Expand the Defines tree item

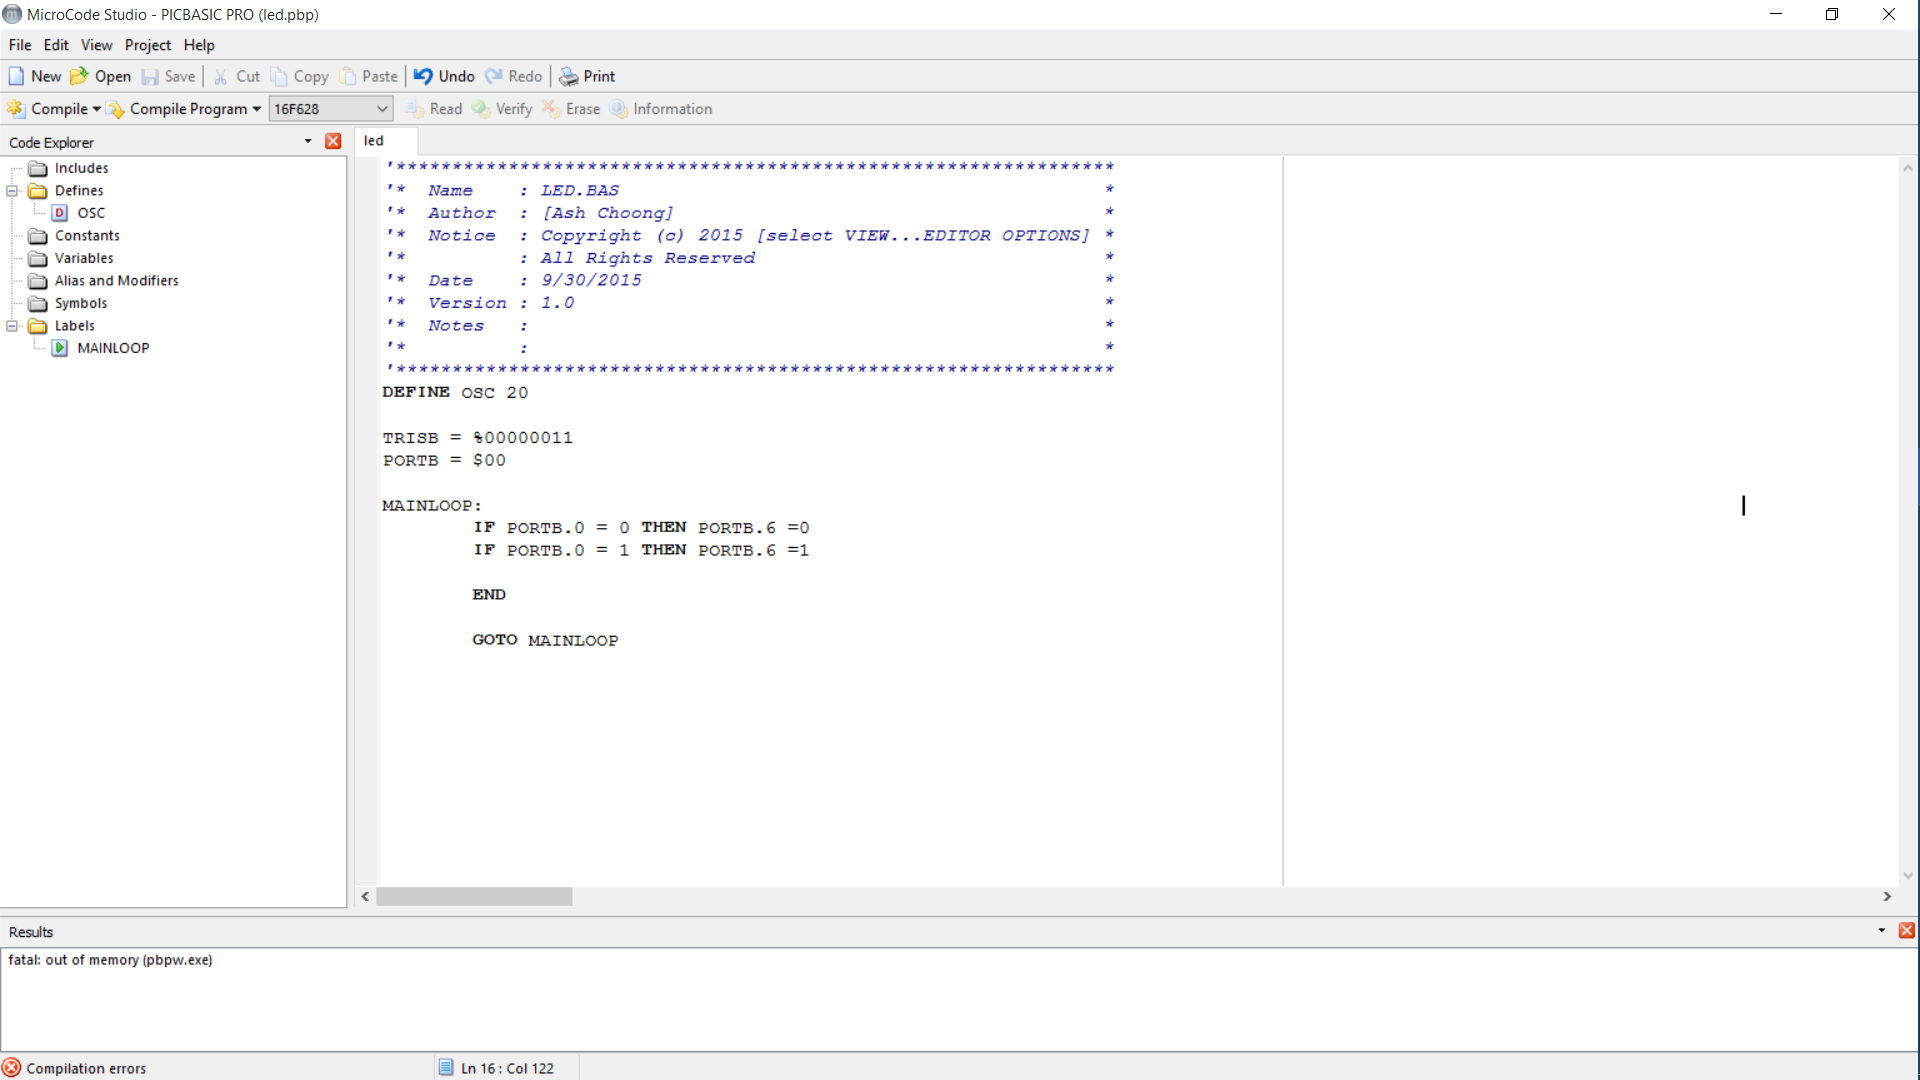point(12,190)
